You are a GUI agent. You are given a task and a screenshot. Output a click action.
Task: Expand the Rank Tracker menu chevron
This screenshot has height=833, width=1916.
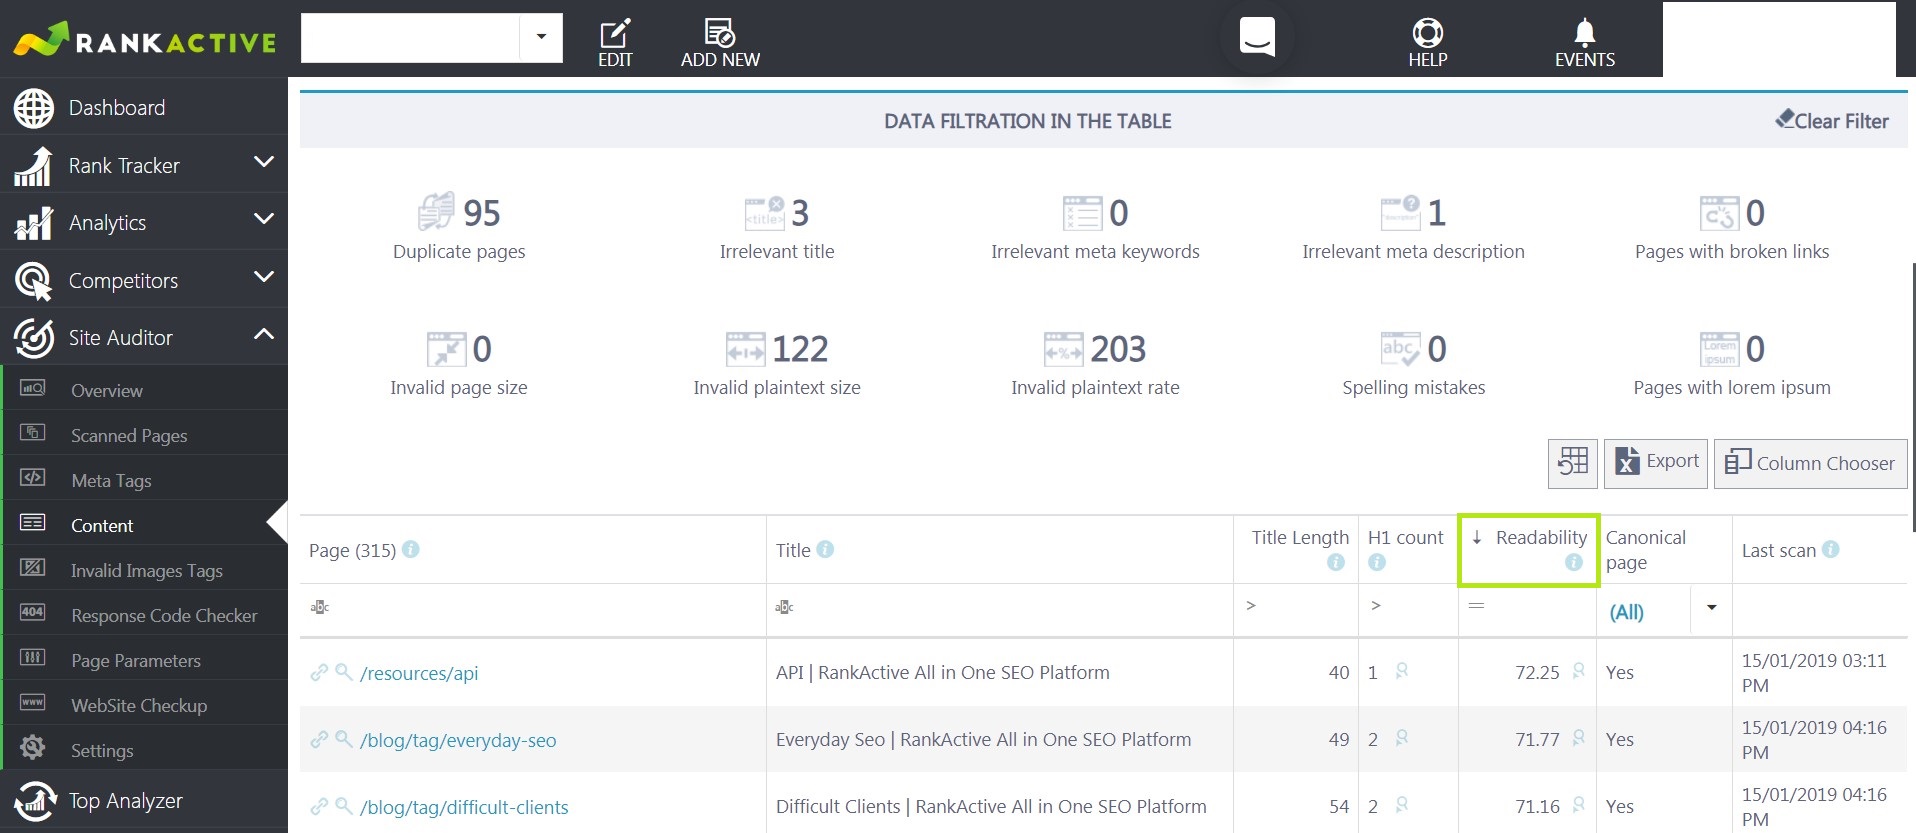point(264,162)
